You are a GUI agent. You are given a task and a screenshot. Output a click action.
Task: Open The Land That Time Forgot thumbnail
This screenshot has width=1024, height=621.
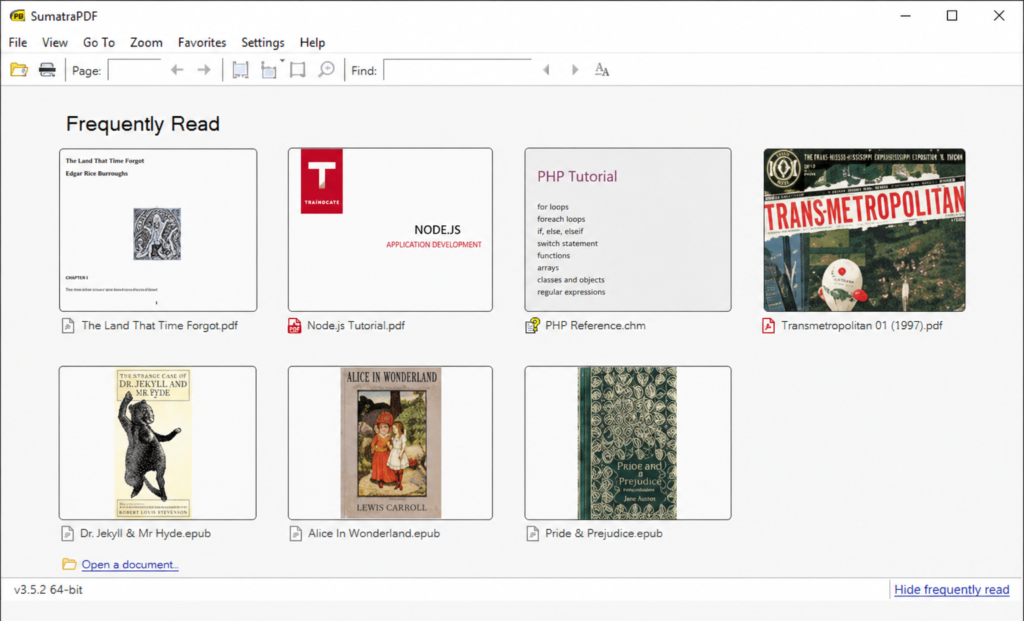(x=158, y=230)
